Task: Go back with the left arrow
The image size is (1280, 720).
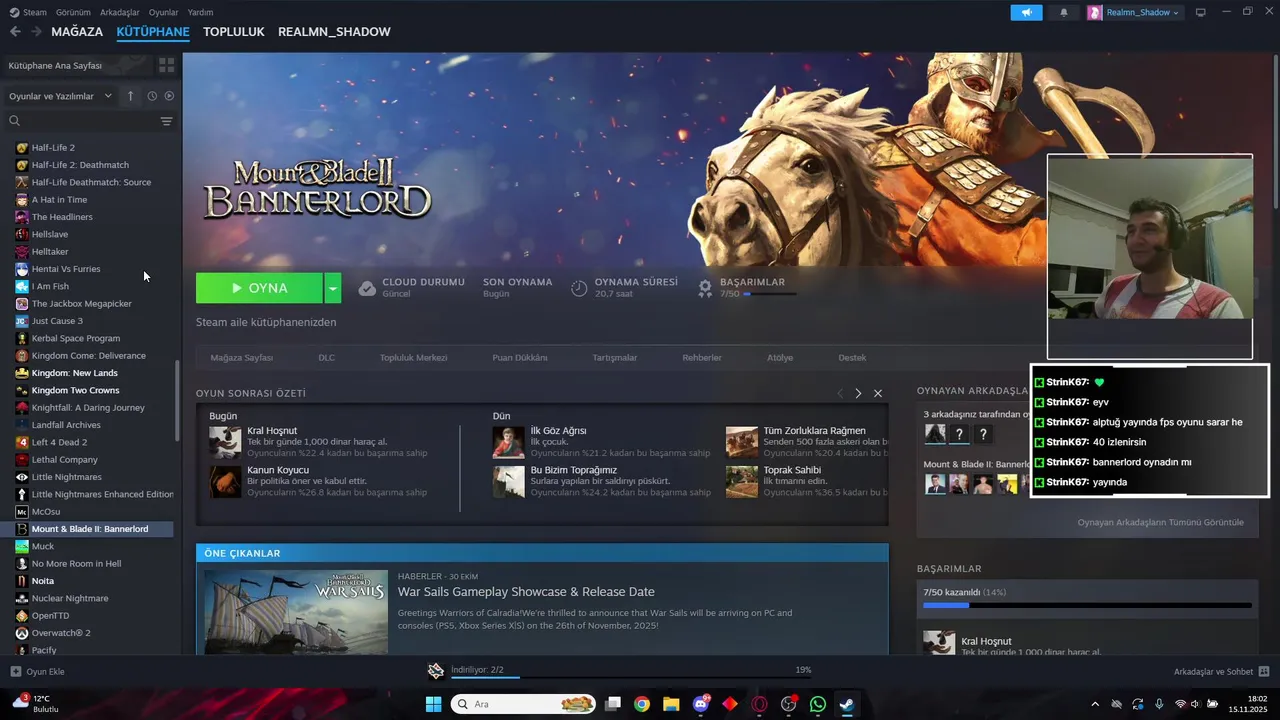Action: [15, 32]
